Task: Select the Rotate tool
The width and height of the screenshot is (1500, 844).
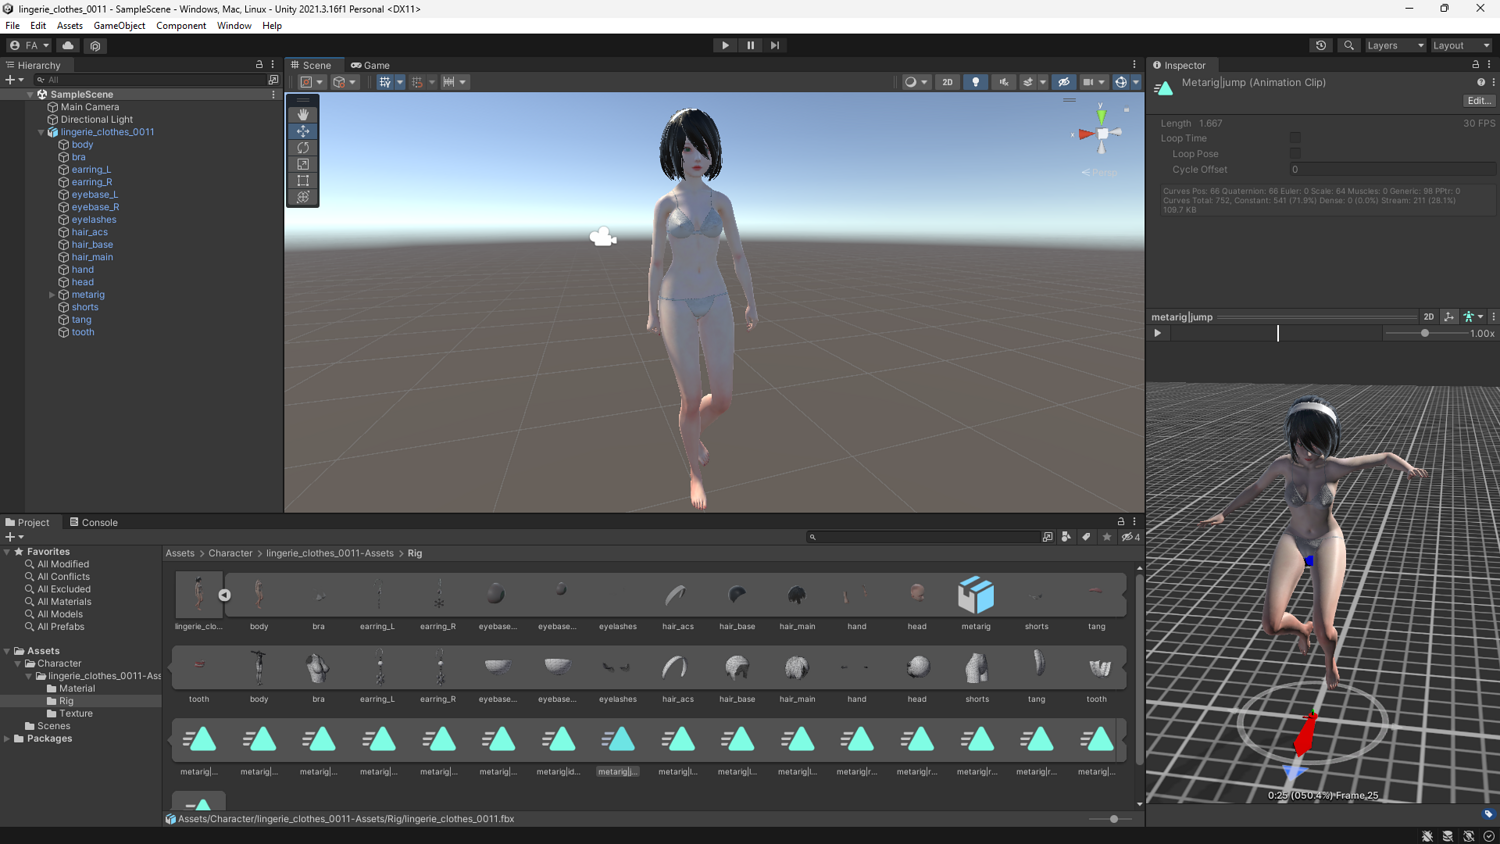Action: click(x=303, y=148)
